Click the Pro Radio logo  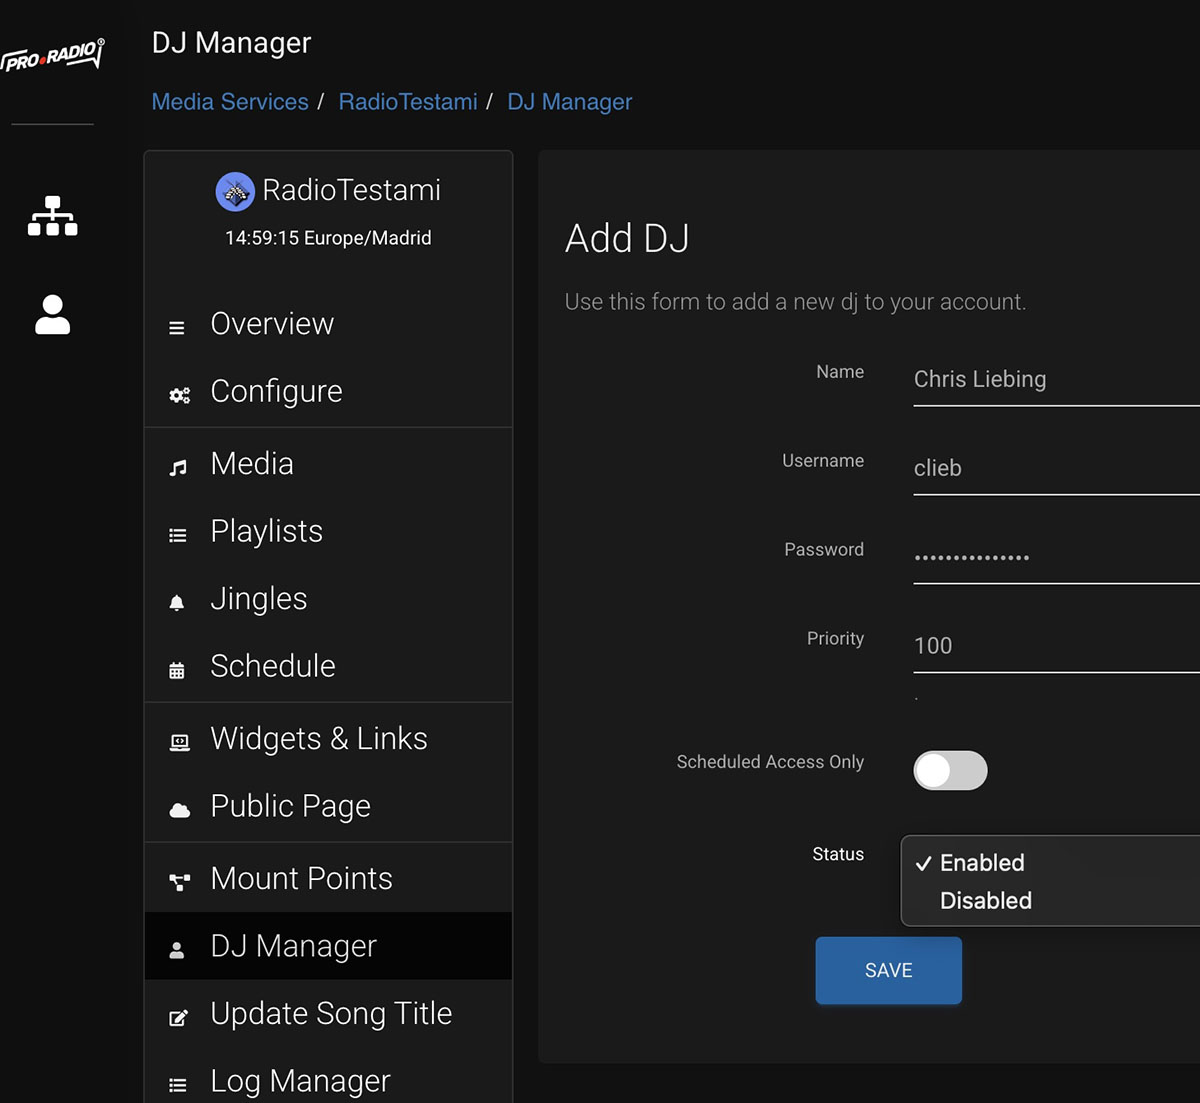pyautogui.click(x=53, y=56)
